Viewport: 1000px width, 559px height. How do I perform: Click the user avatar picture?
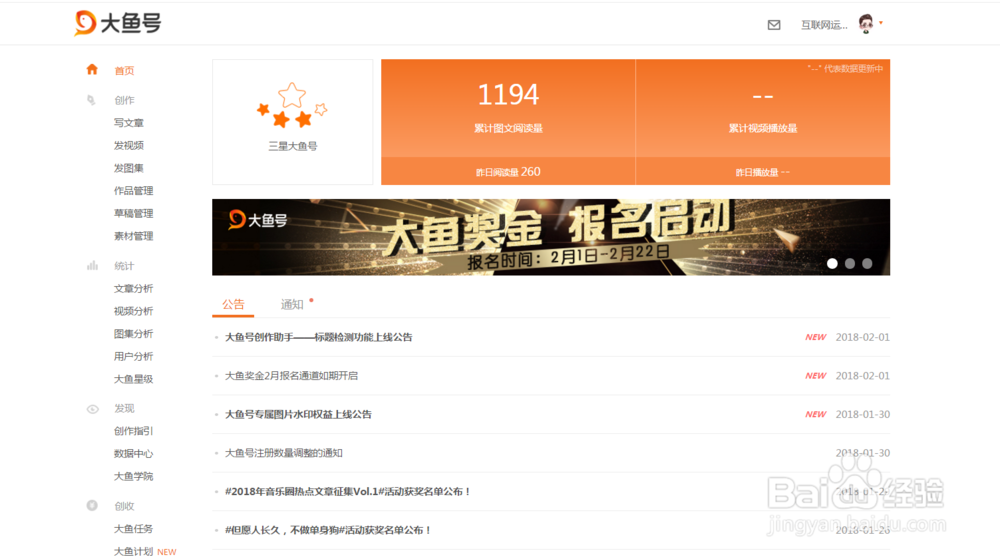(865, 24)
